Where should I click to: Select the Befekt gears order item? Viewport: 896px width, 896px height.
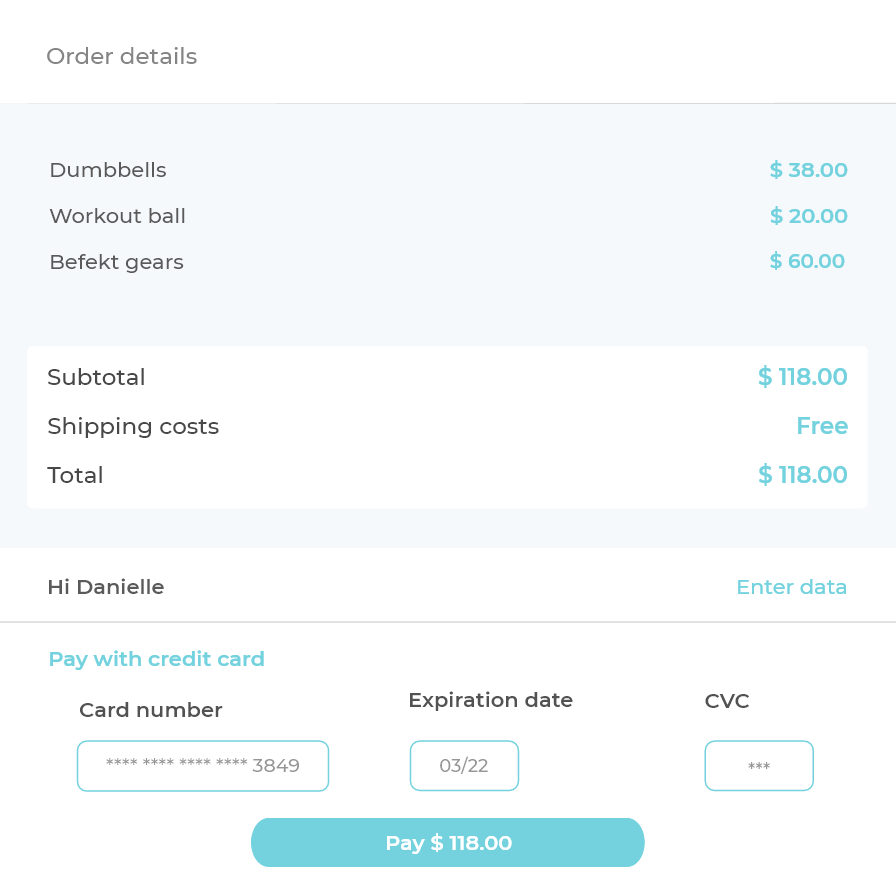(x=116, y=262)
